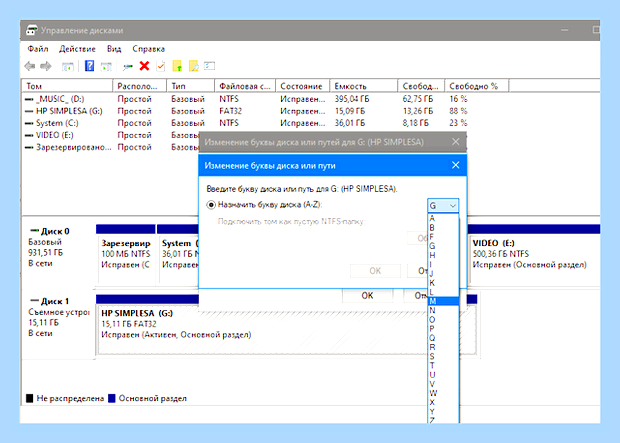Select the Зарезервировано... volume row
The width and height of the screenshot is (620, 443).
tap(111, 147)
